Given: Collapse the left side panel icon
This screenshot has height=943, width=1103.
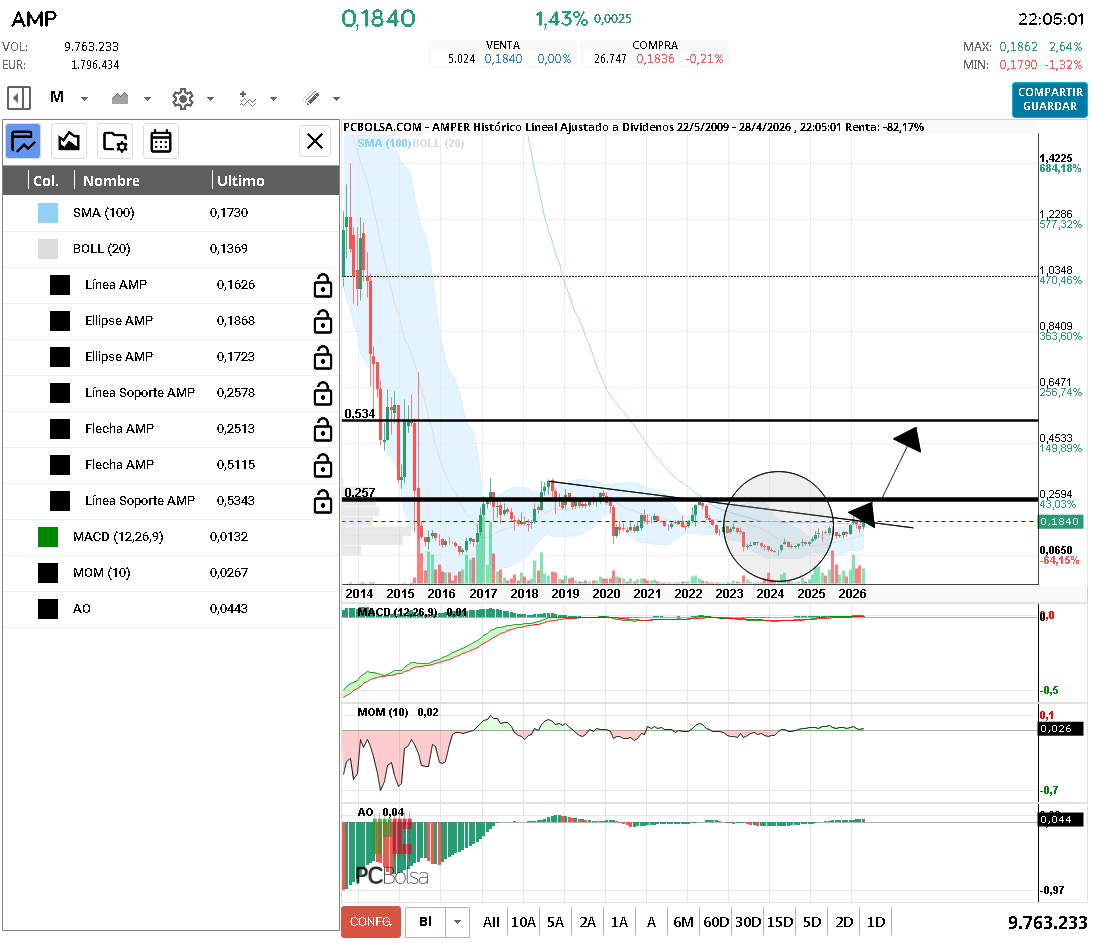Looking at the screenshot, I should (19, 98).
